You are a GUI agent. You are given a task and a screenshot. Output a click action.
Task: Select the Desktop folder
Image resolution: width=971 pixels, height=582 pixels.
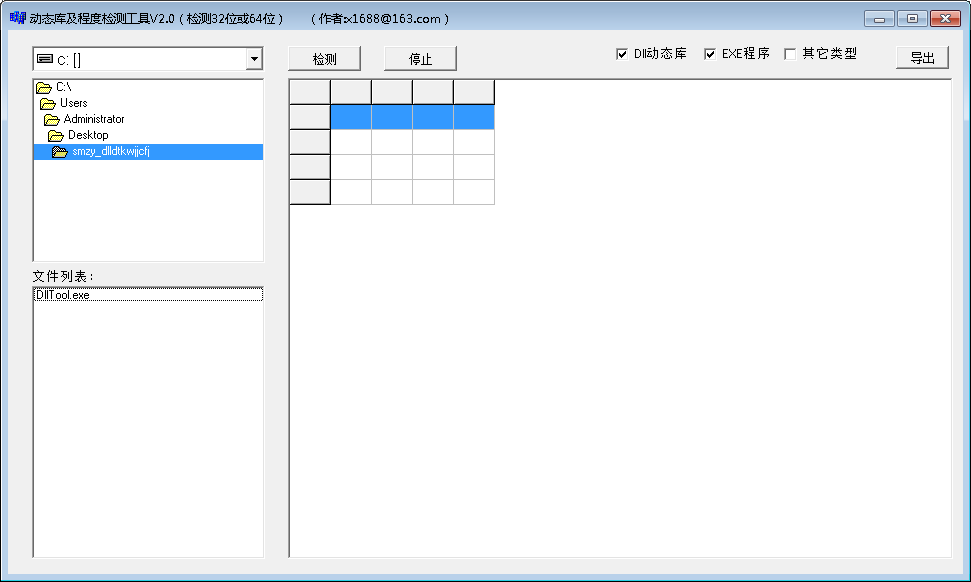[148, 135]
